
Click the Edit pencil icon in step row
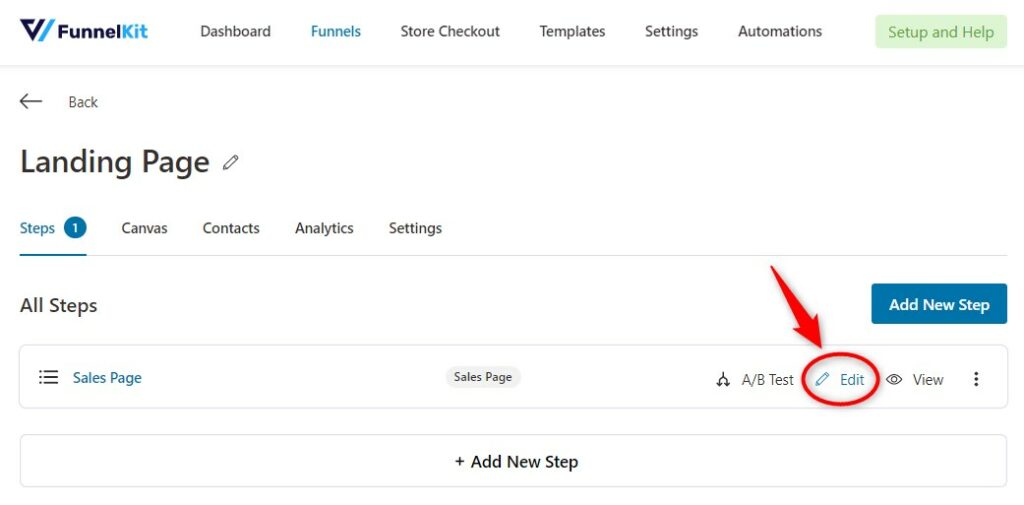[822, 379]
